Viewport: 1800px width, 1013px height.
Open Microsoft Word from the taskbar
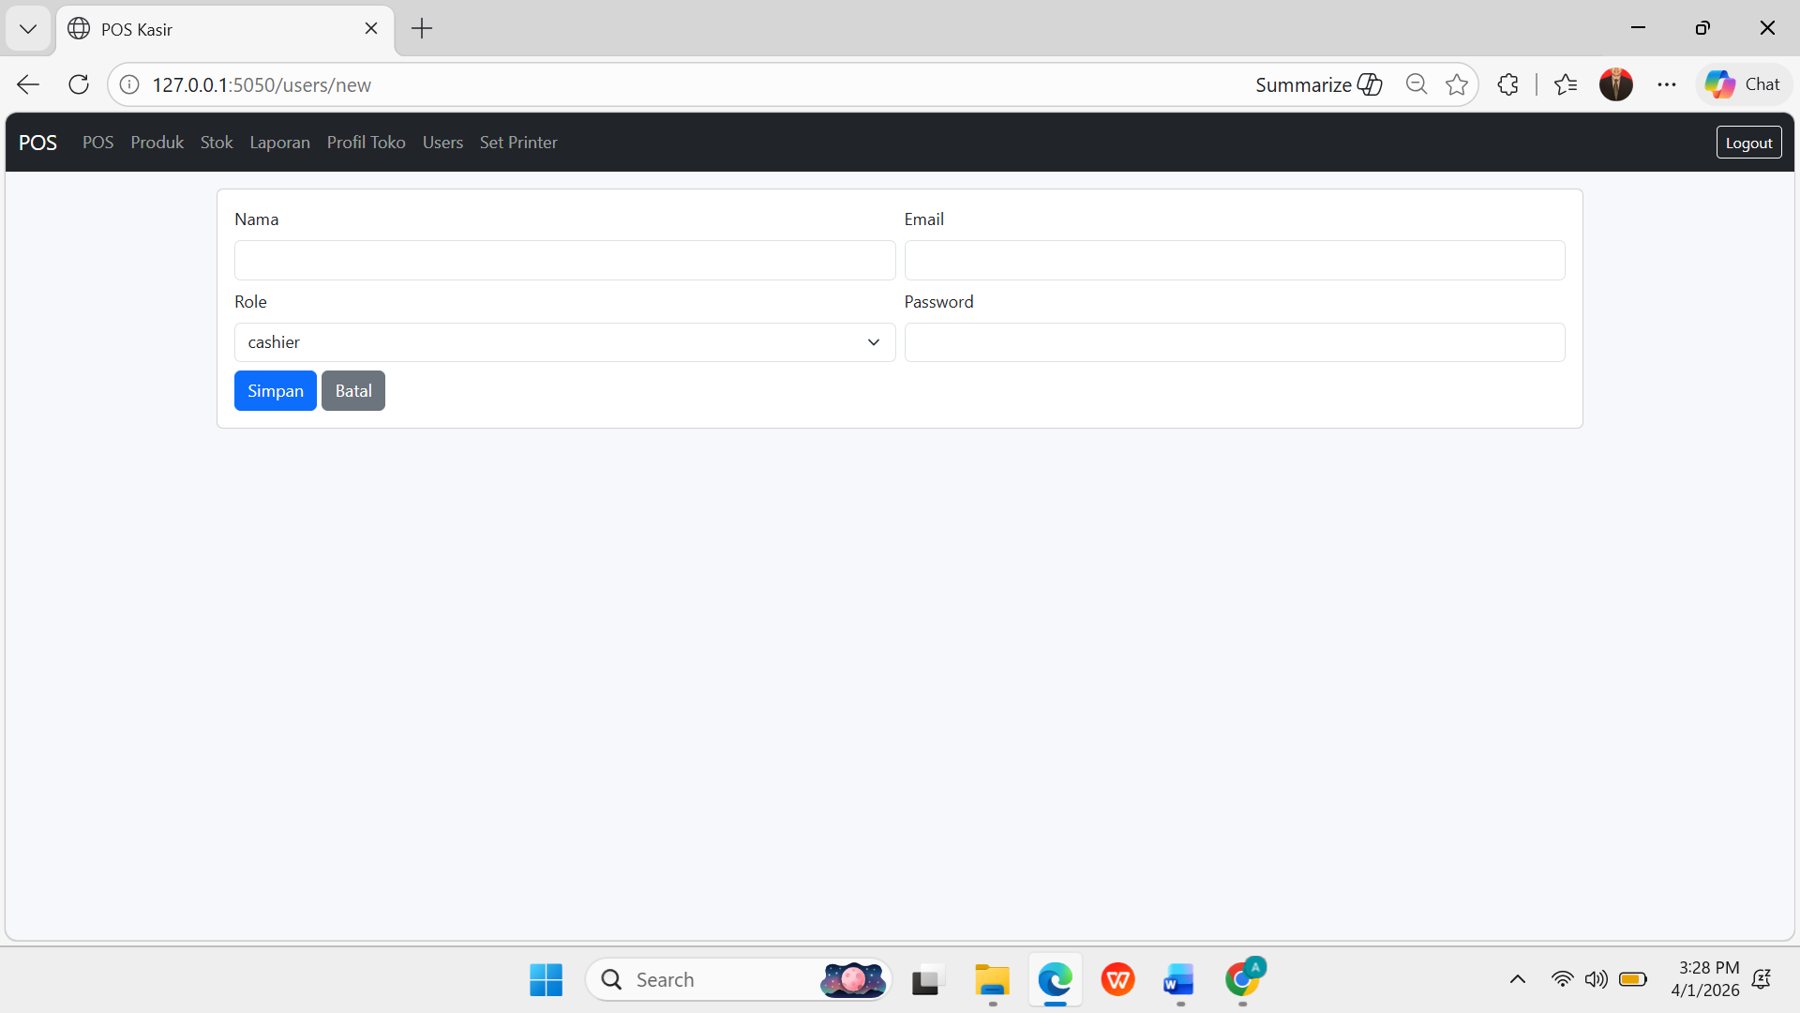click(x=1179, y=980)
